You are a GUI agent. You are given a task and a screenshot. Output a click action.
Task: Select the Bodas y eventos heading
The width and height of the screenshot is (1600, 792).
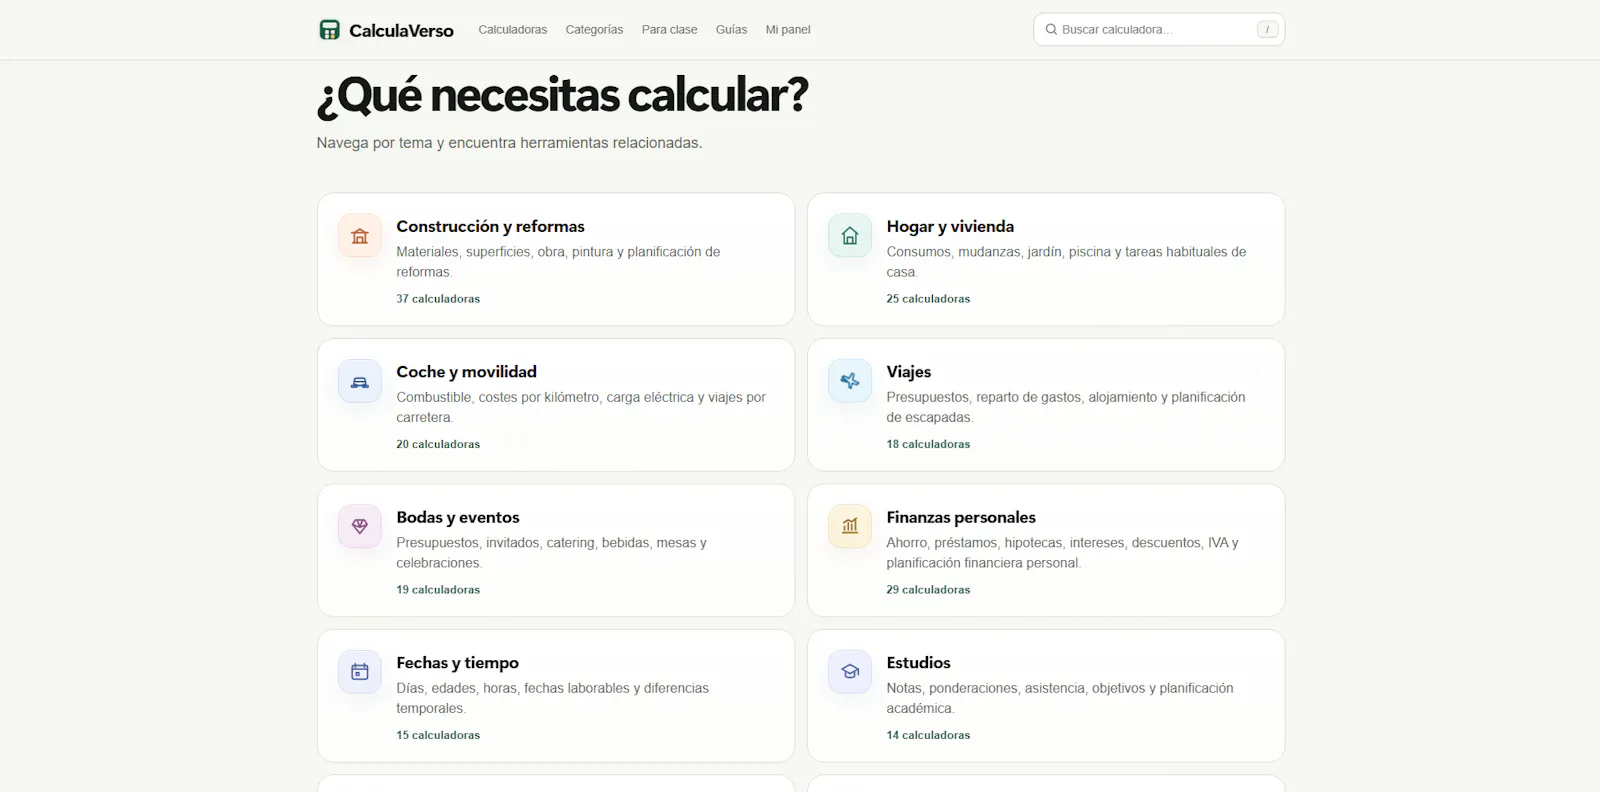[458, 517]
